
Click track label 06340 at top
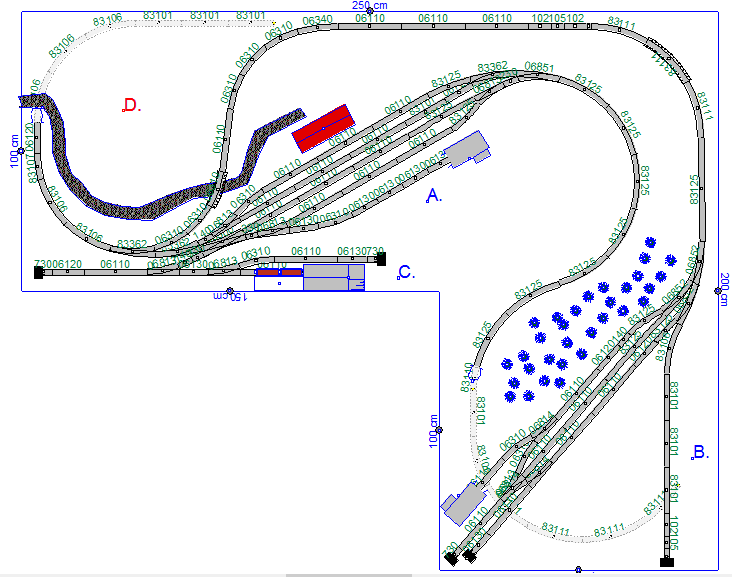(317, 20)
